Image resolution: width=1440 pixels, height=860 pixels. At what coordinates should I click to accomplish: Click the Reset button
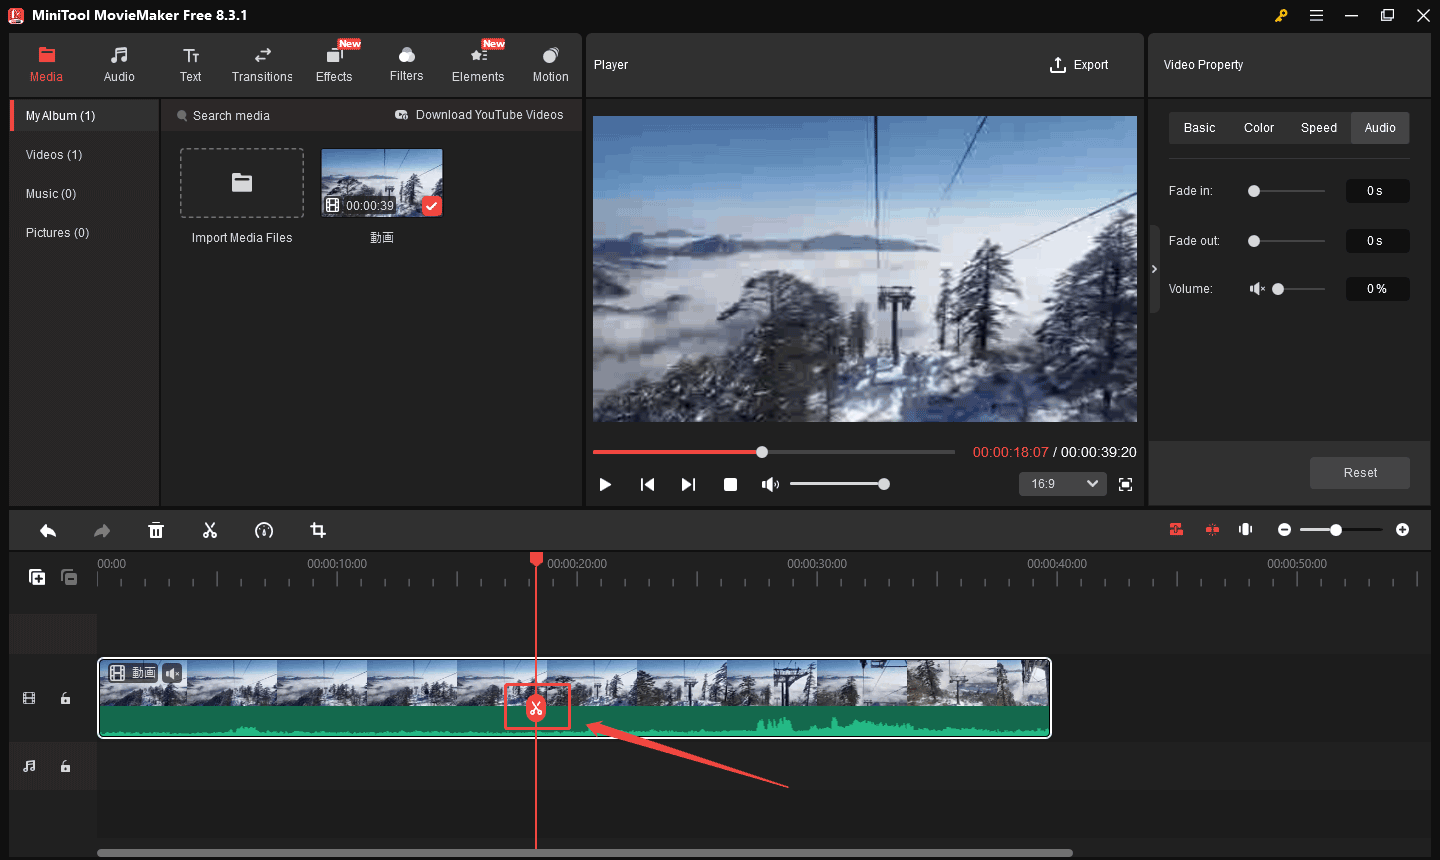click(1359, 473)
